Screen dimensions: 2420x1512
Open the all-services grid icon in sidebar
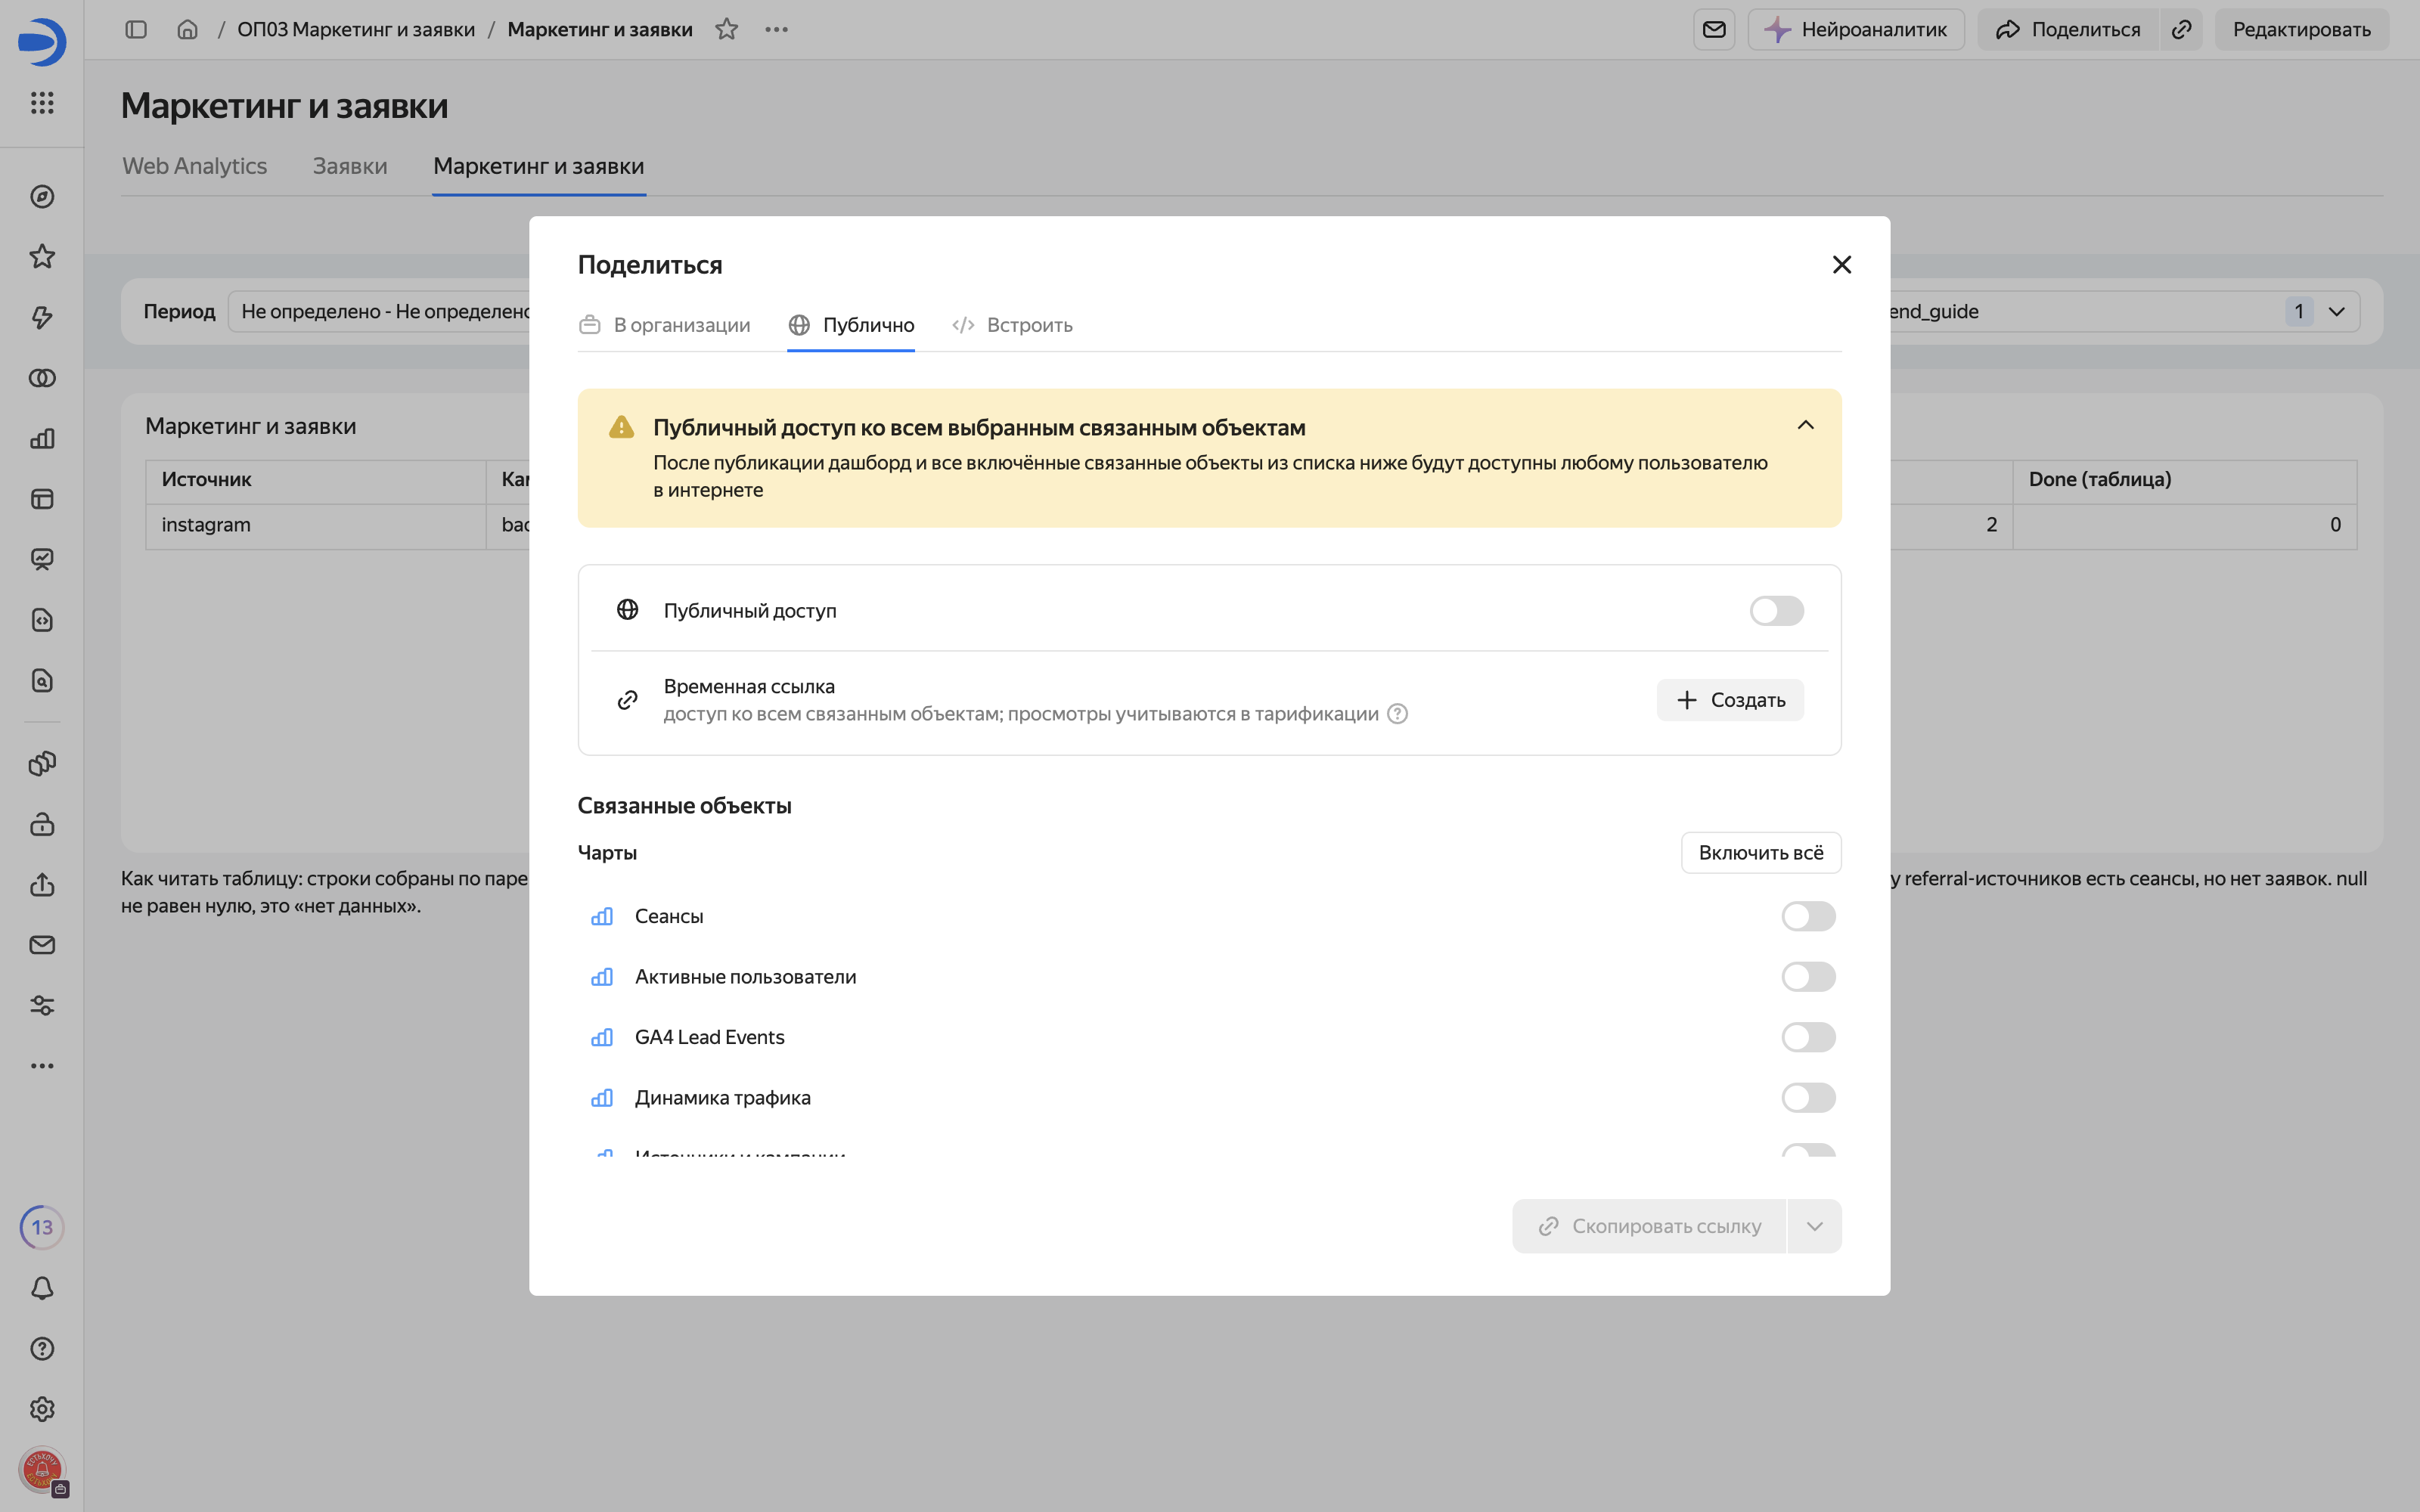(42, 103)
